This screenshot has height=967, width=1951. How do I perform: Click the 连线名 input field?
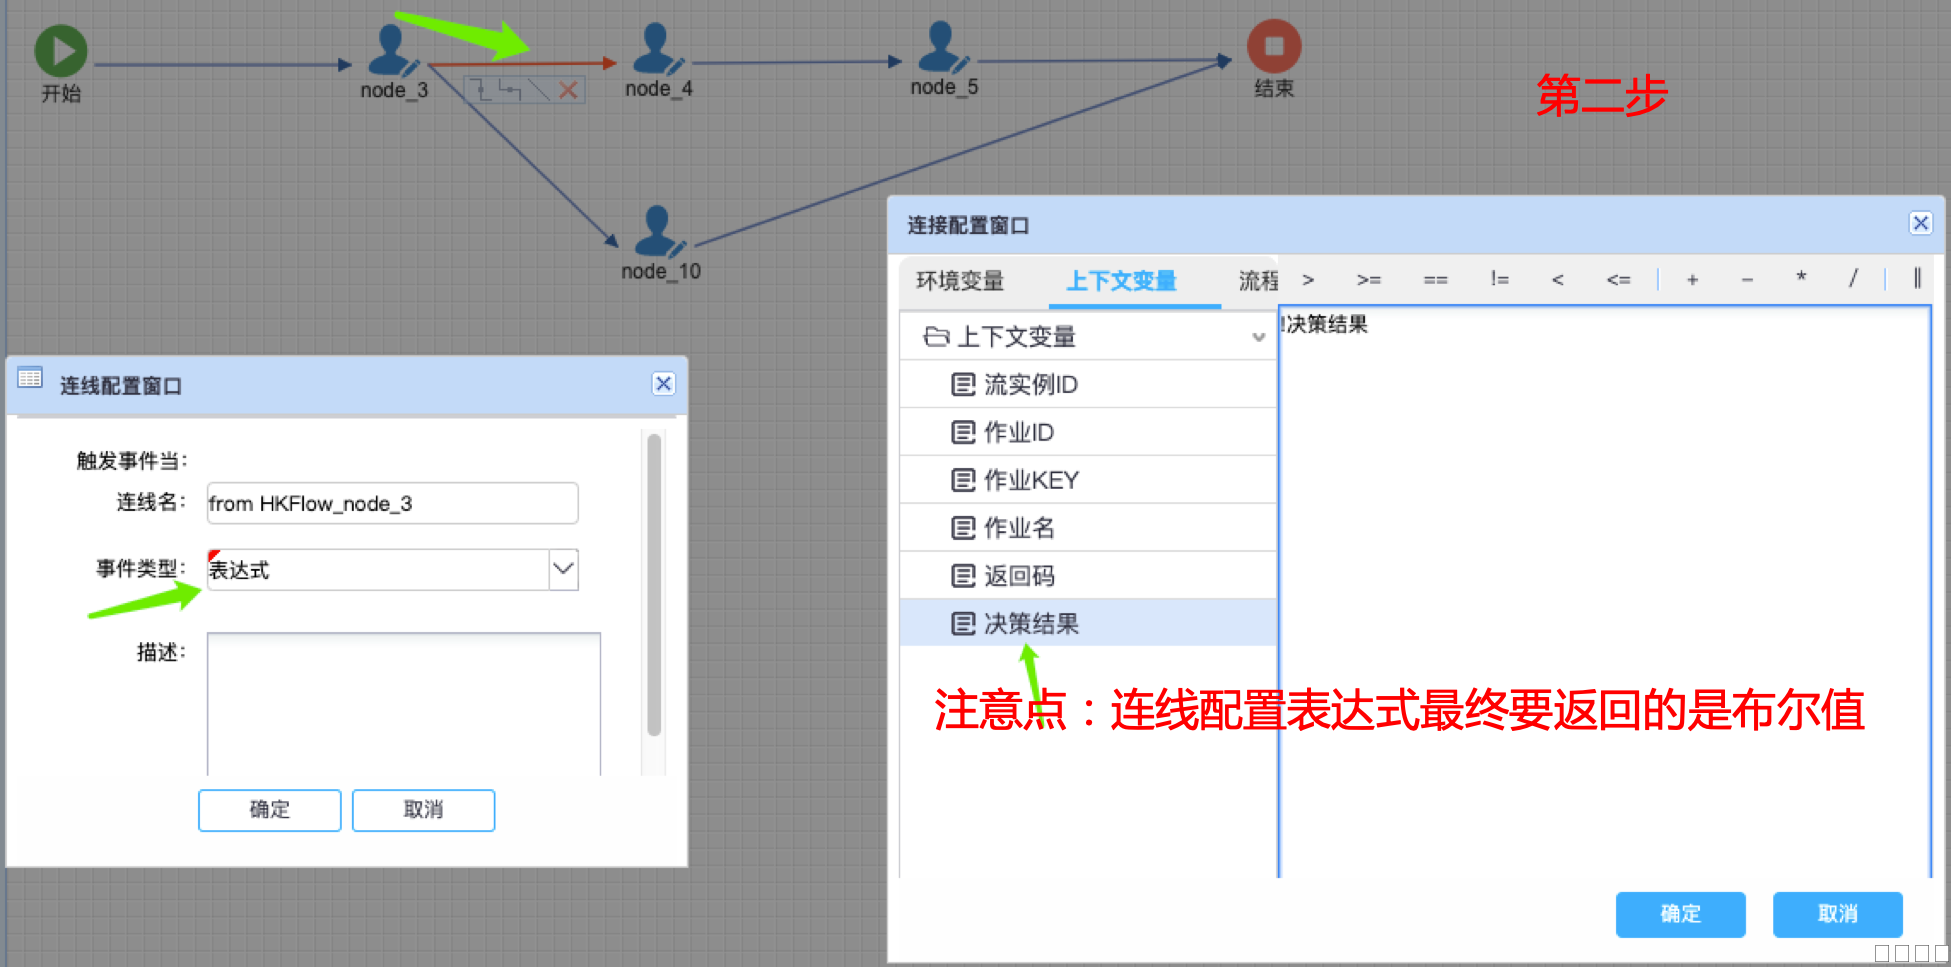click(x=392, y=503)
